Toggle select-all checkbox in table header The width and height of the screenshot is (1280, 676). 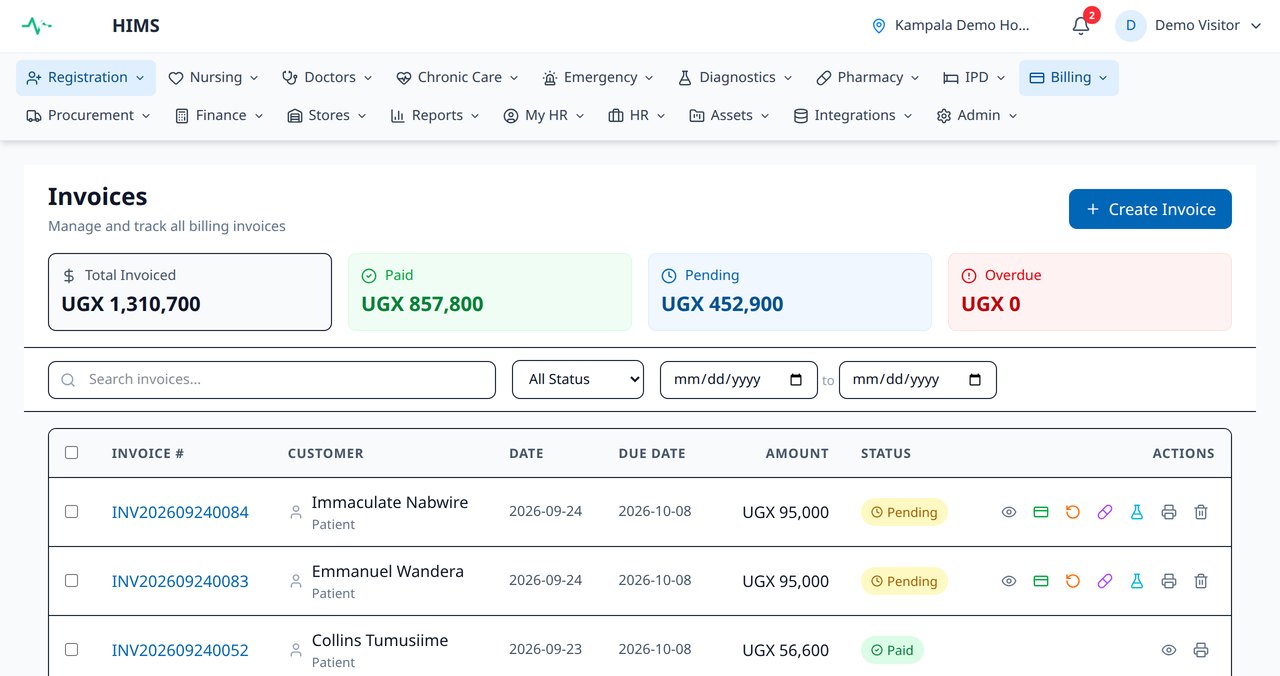click(71, 453)
